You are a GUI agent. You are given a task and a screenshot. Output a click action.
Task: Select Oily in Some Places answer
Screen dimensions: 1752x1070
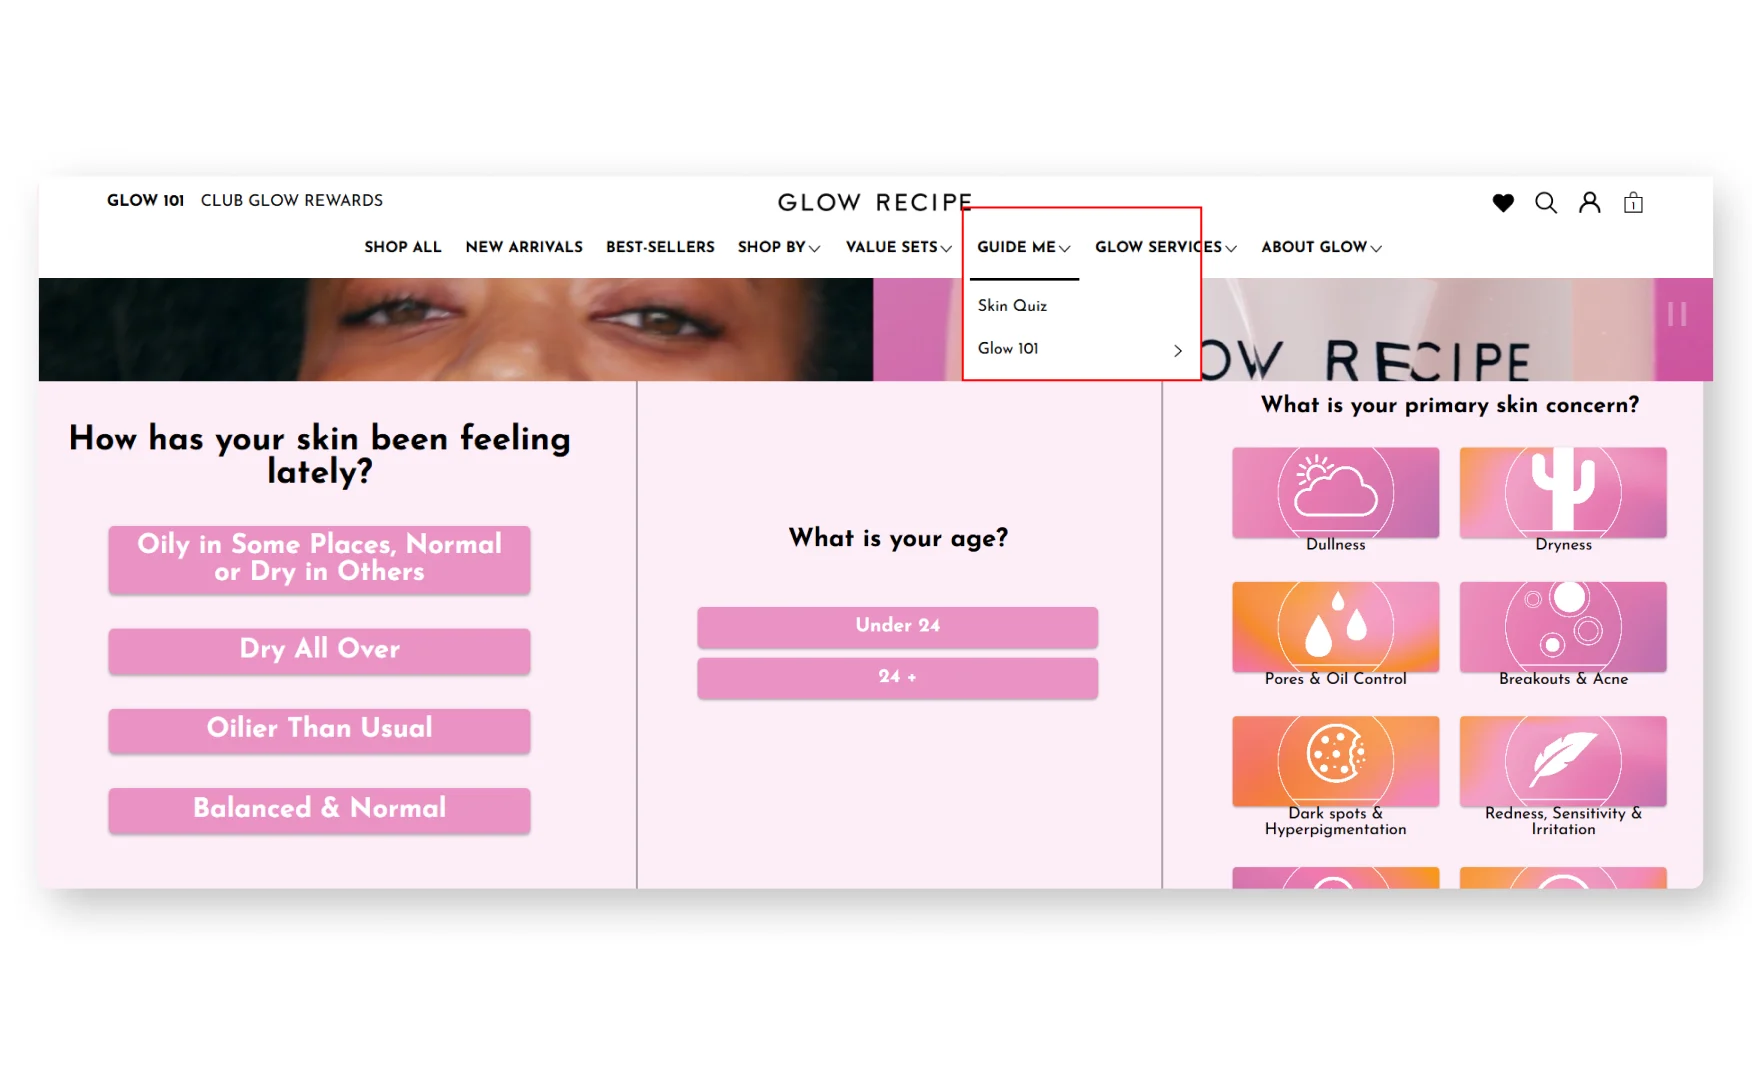point(319,559)
